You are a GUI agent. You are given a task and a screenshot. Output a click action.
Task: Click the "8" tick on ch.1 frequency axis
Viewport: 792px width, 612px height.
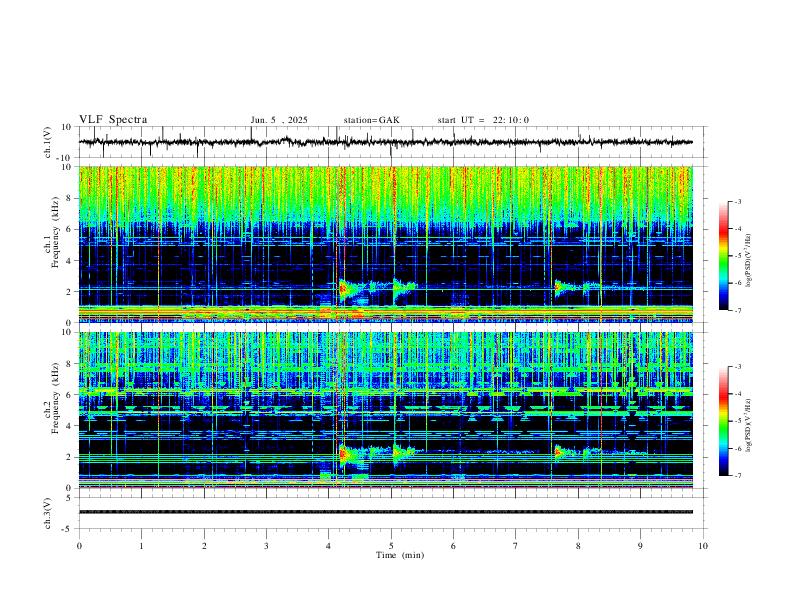(x=70, y=198)
